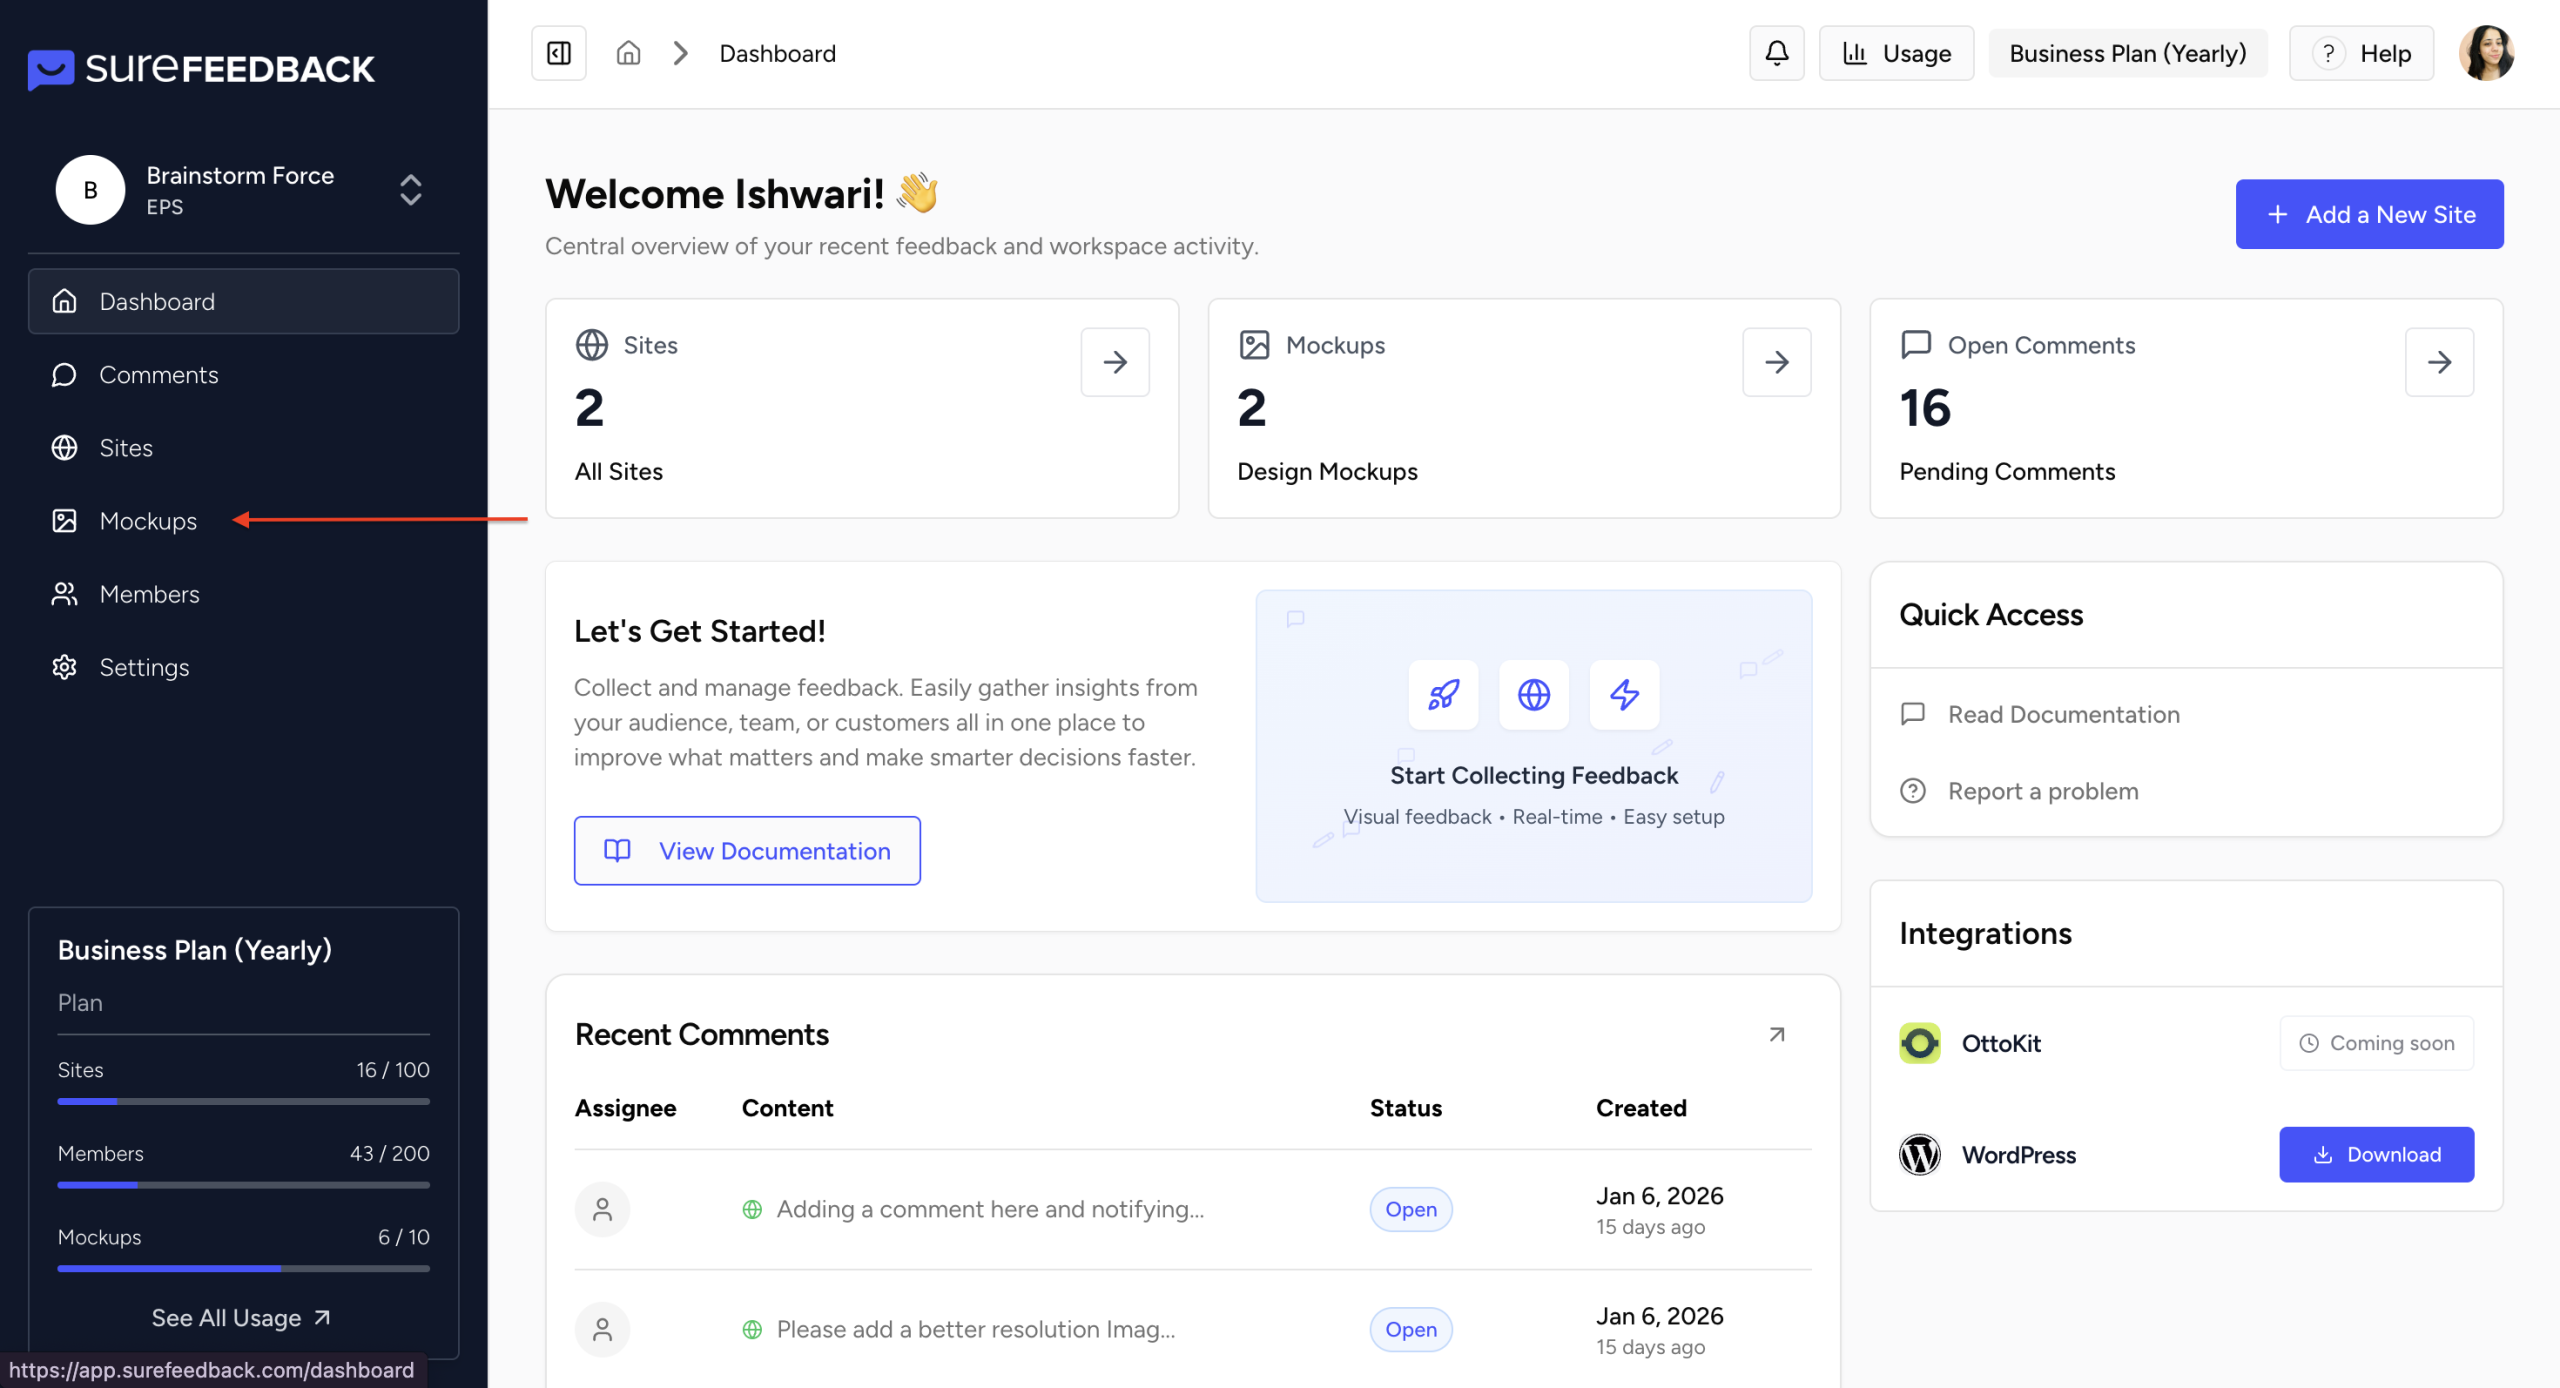Click the user profile avatar

tap(2486, 53)
